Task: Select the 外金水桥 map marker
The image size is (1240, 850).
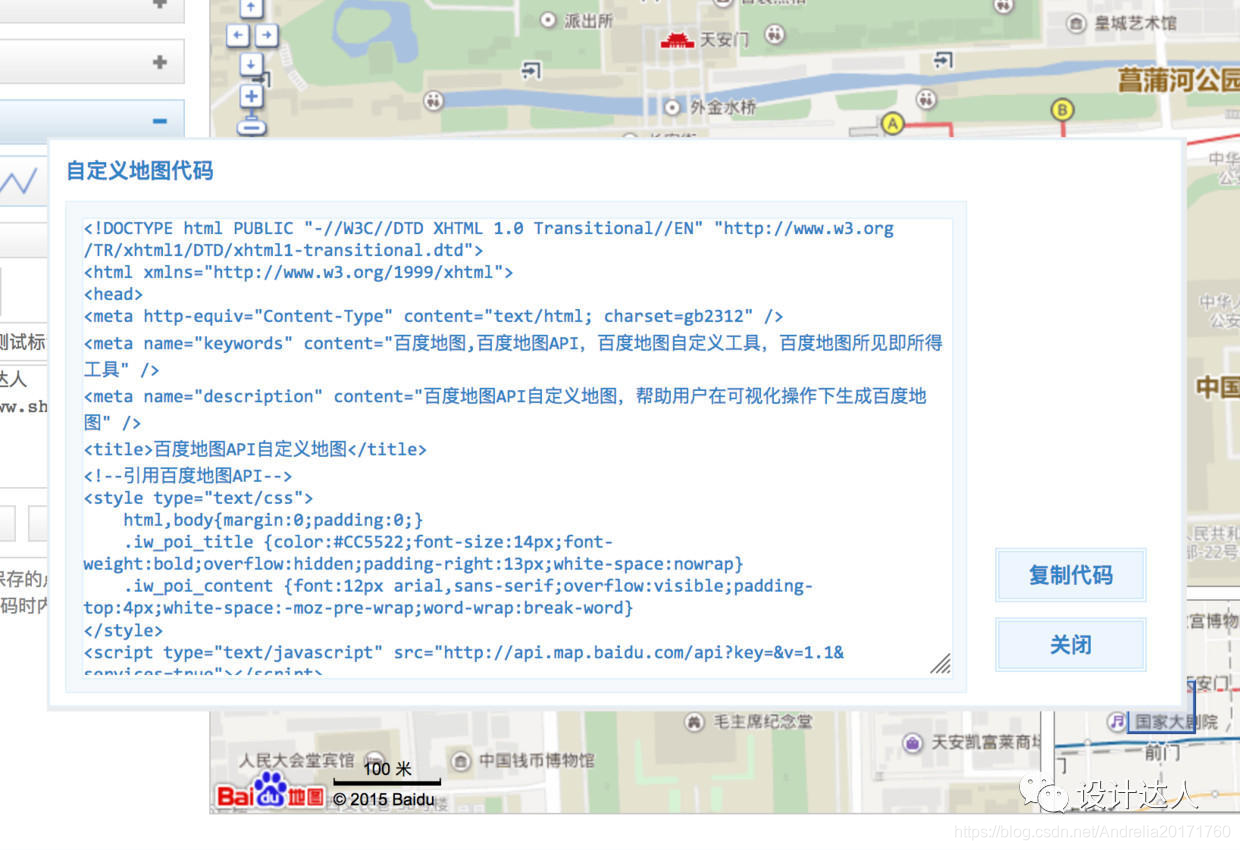Action: pos(671,106)
